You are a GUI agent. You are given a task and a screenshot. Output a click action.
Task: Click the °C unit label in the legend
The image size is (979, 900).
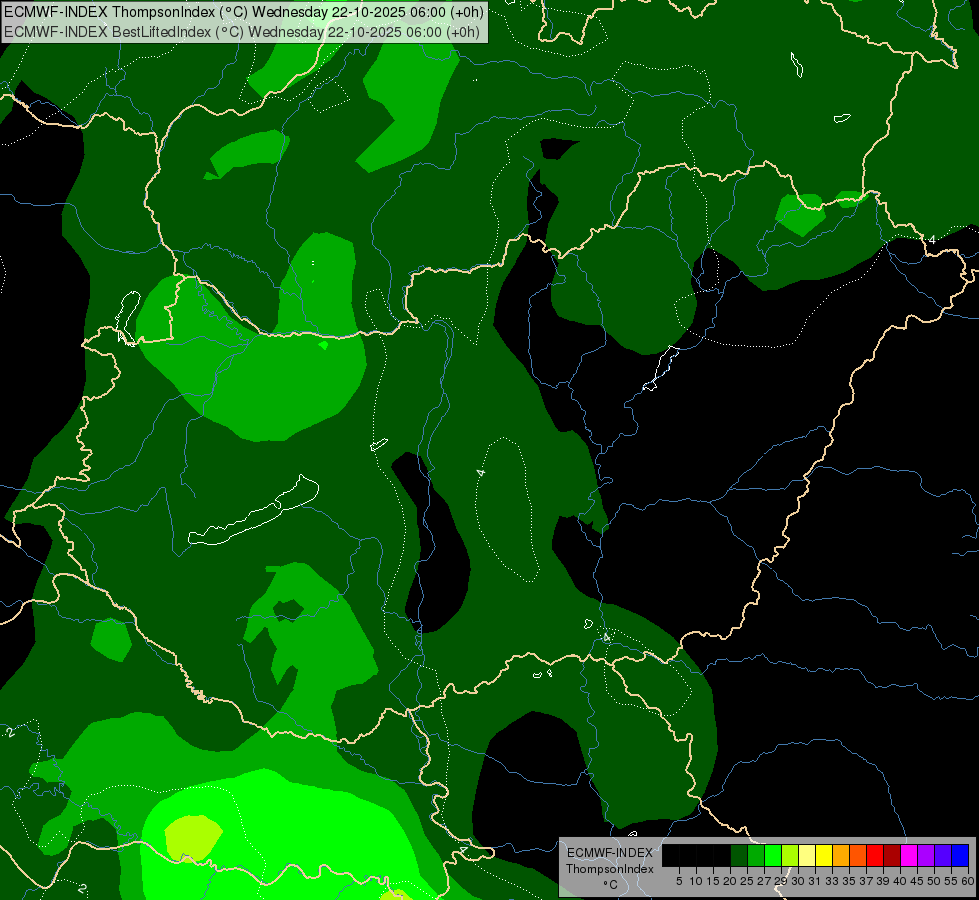click(611, 885)
